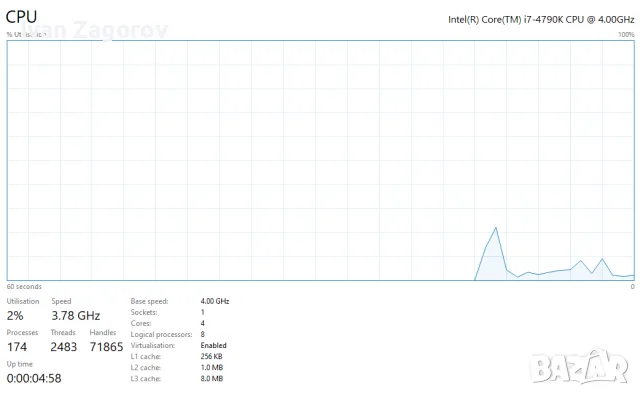Click the CPU utilisation graph
Viewport: 640px width, 396px height.
pos(320,160)
